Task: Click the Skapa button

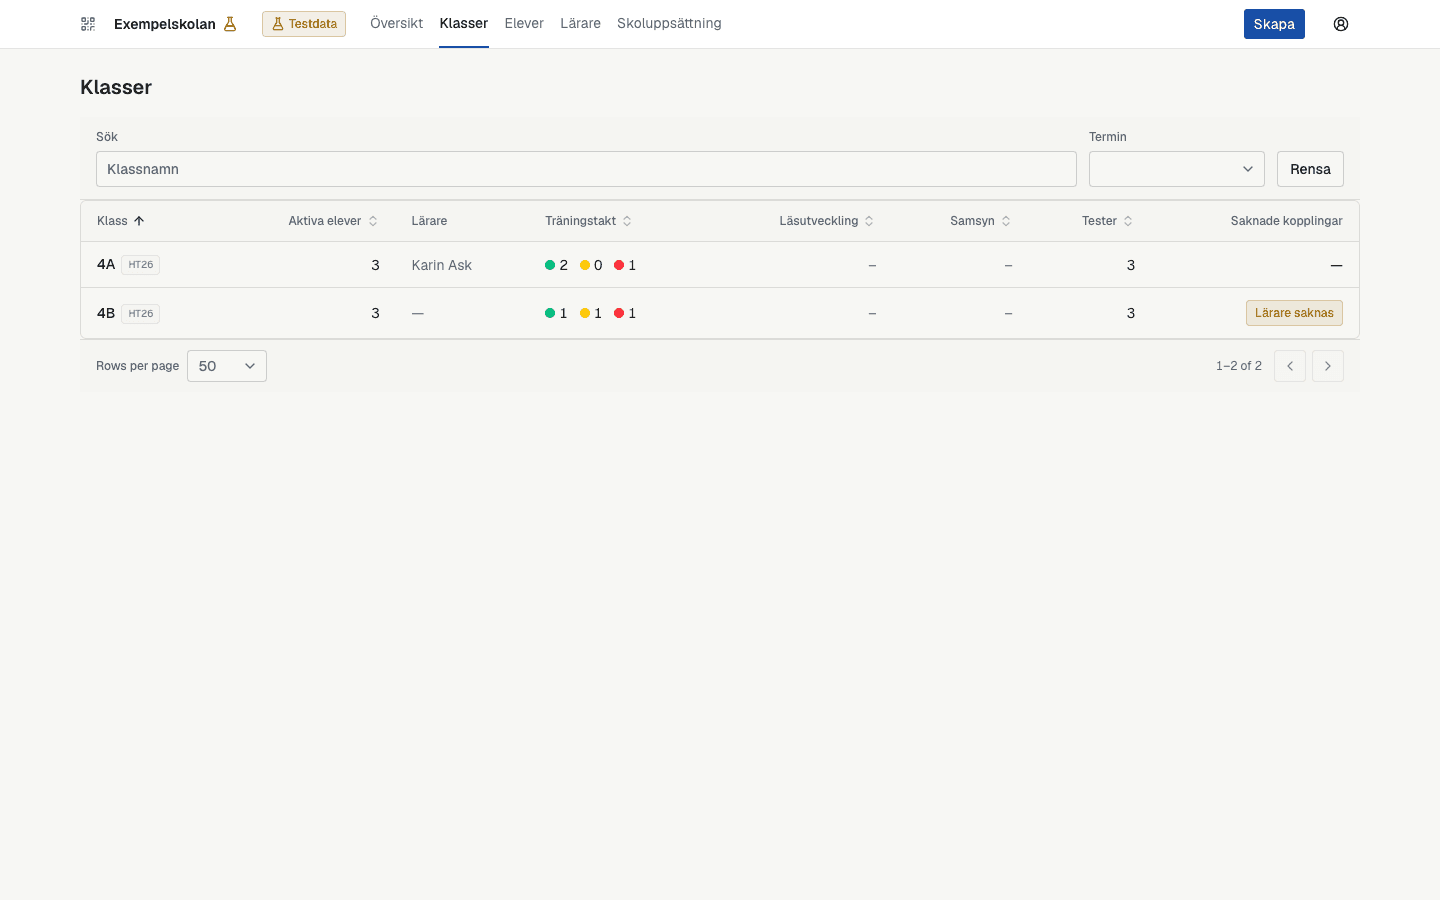Action: (x=1274, y=24)
